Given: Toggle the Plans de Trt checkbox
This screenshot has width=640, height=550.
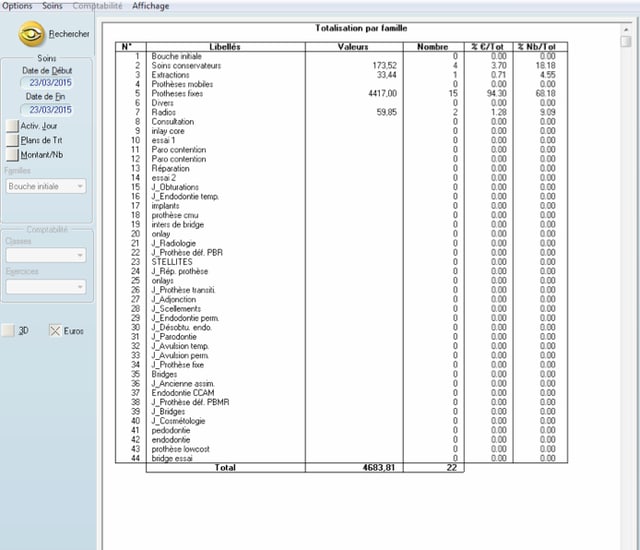Looking at the screenshot, I should click(12, 140).
